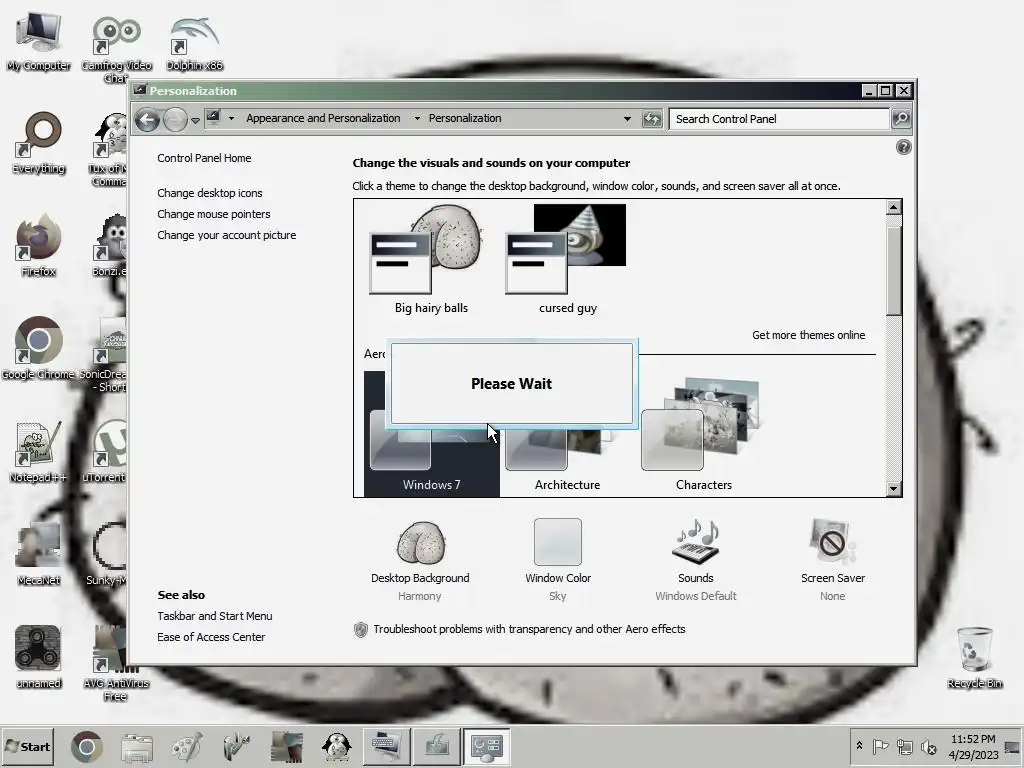Image resolution: width=1024 pixels, height=768 pixels.
Task: Open Window Color settings
Action: 558,560
